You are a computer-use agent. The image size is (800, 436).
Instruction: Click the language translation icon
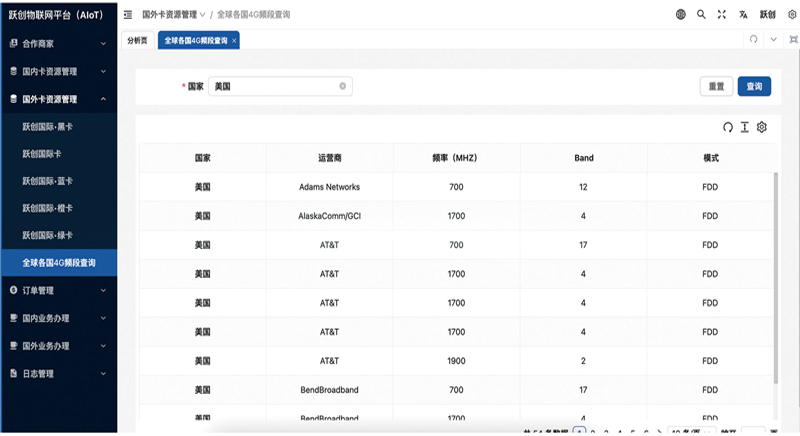[743, 15]
